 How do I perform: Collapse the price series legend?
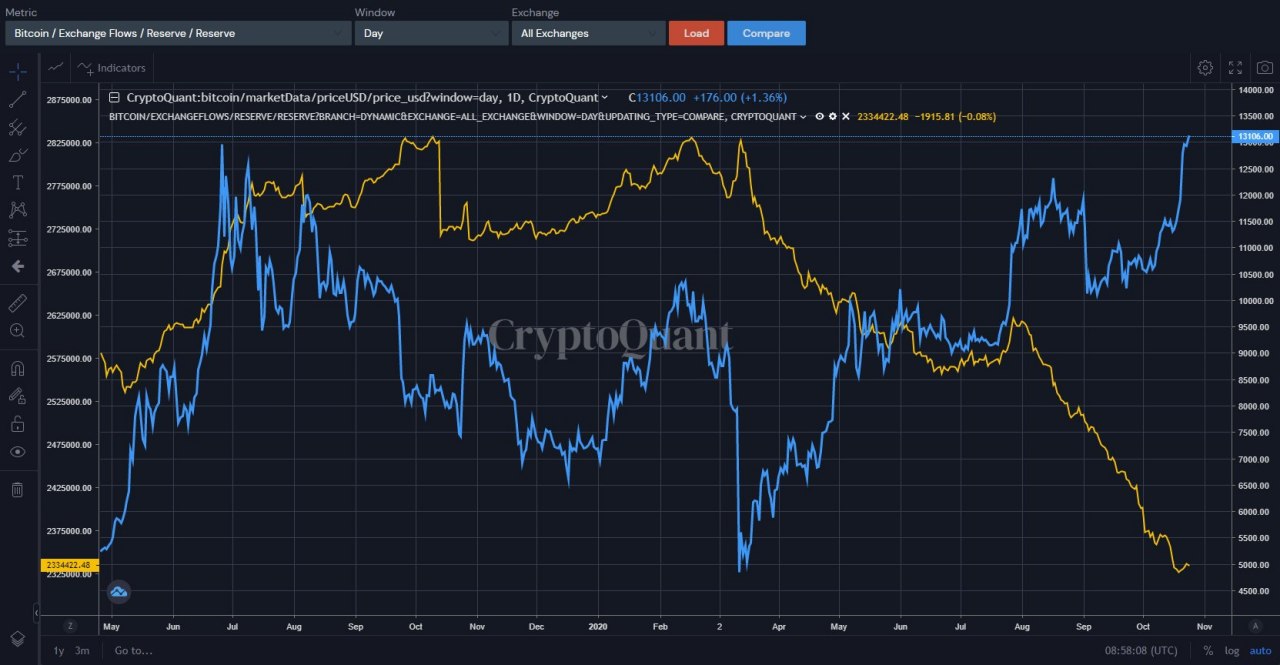(114, 97)
